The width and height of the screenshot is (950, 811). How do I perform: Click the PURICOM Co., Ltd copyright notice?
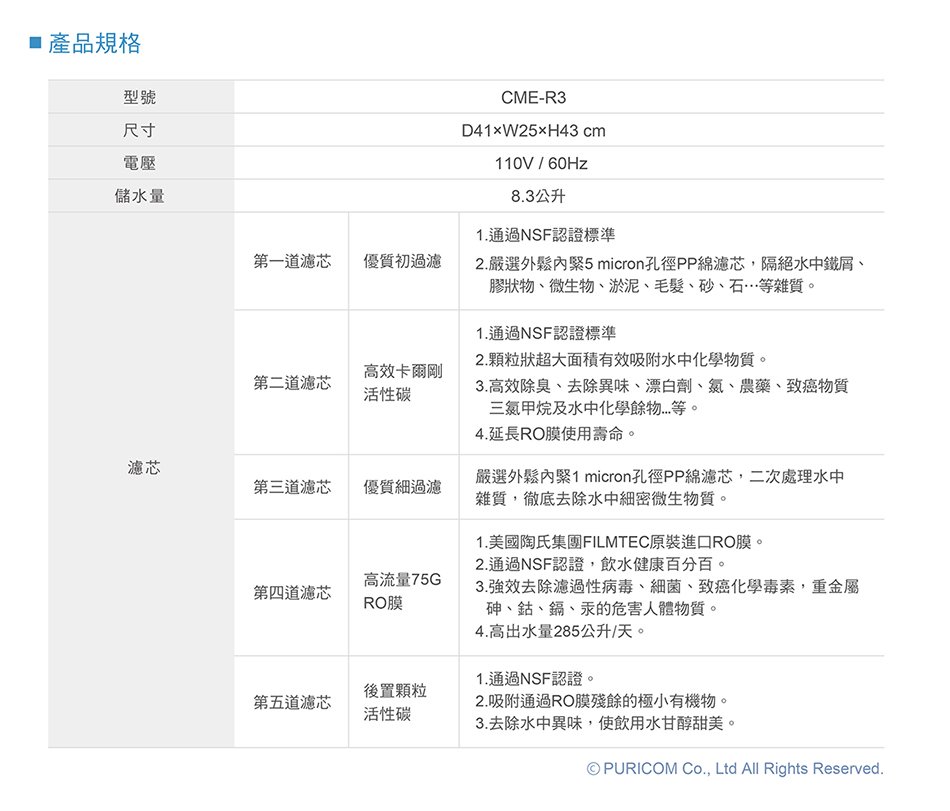[x=735, y=769]
